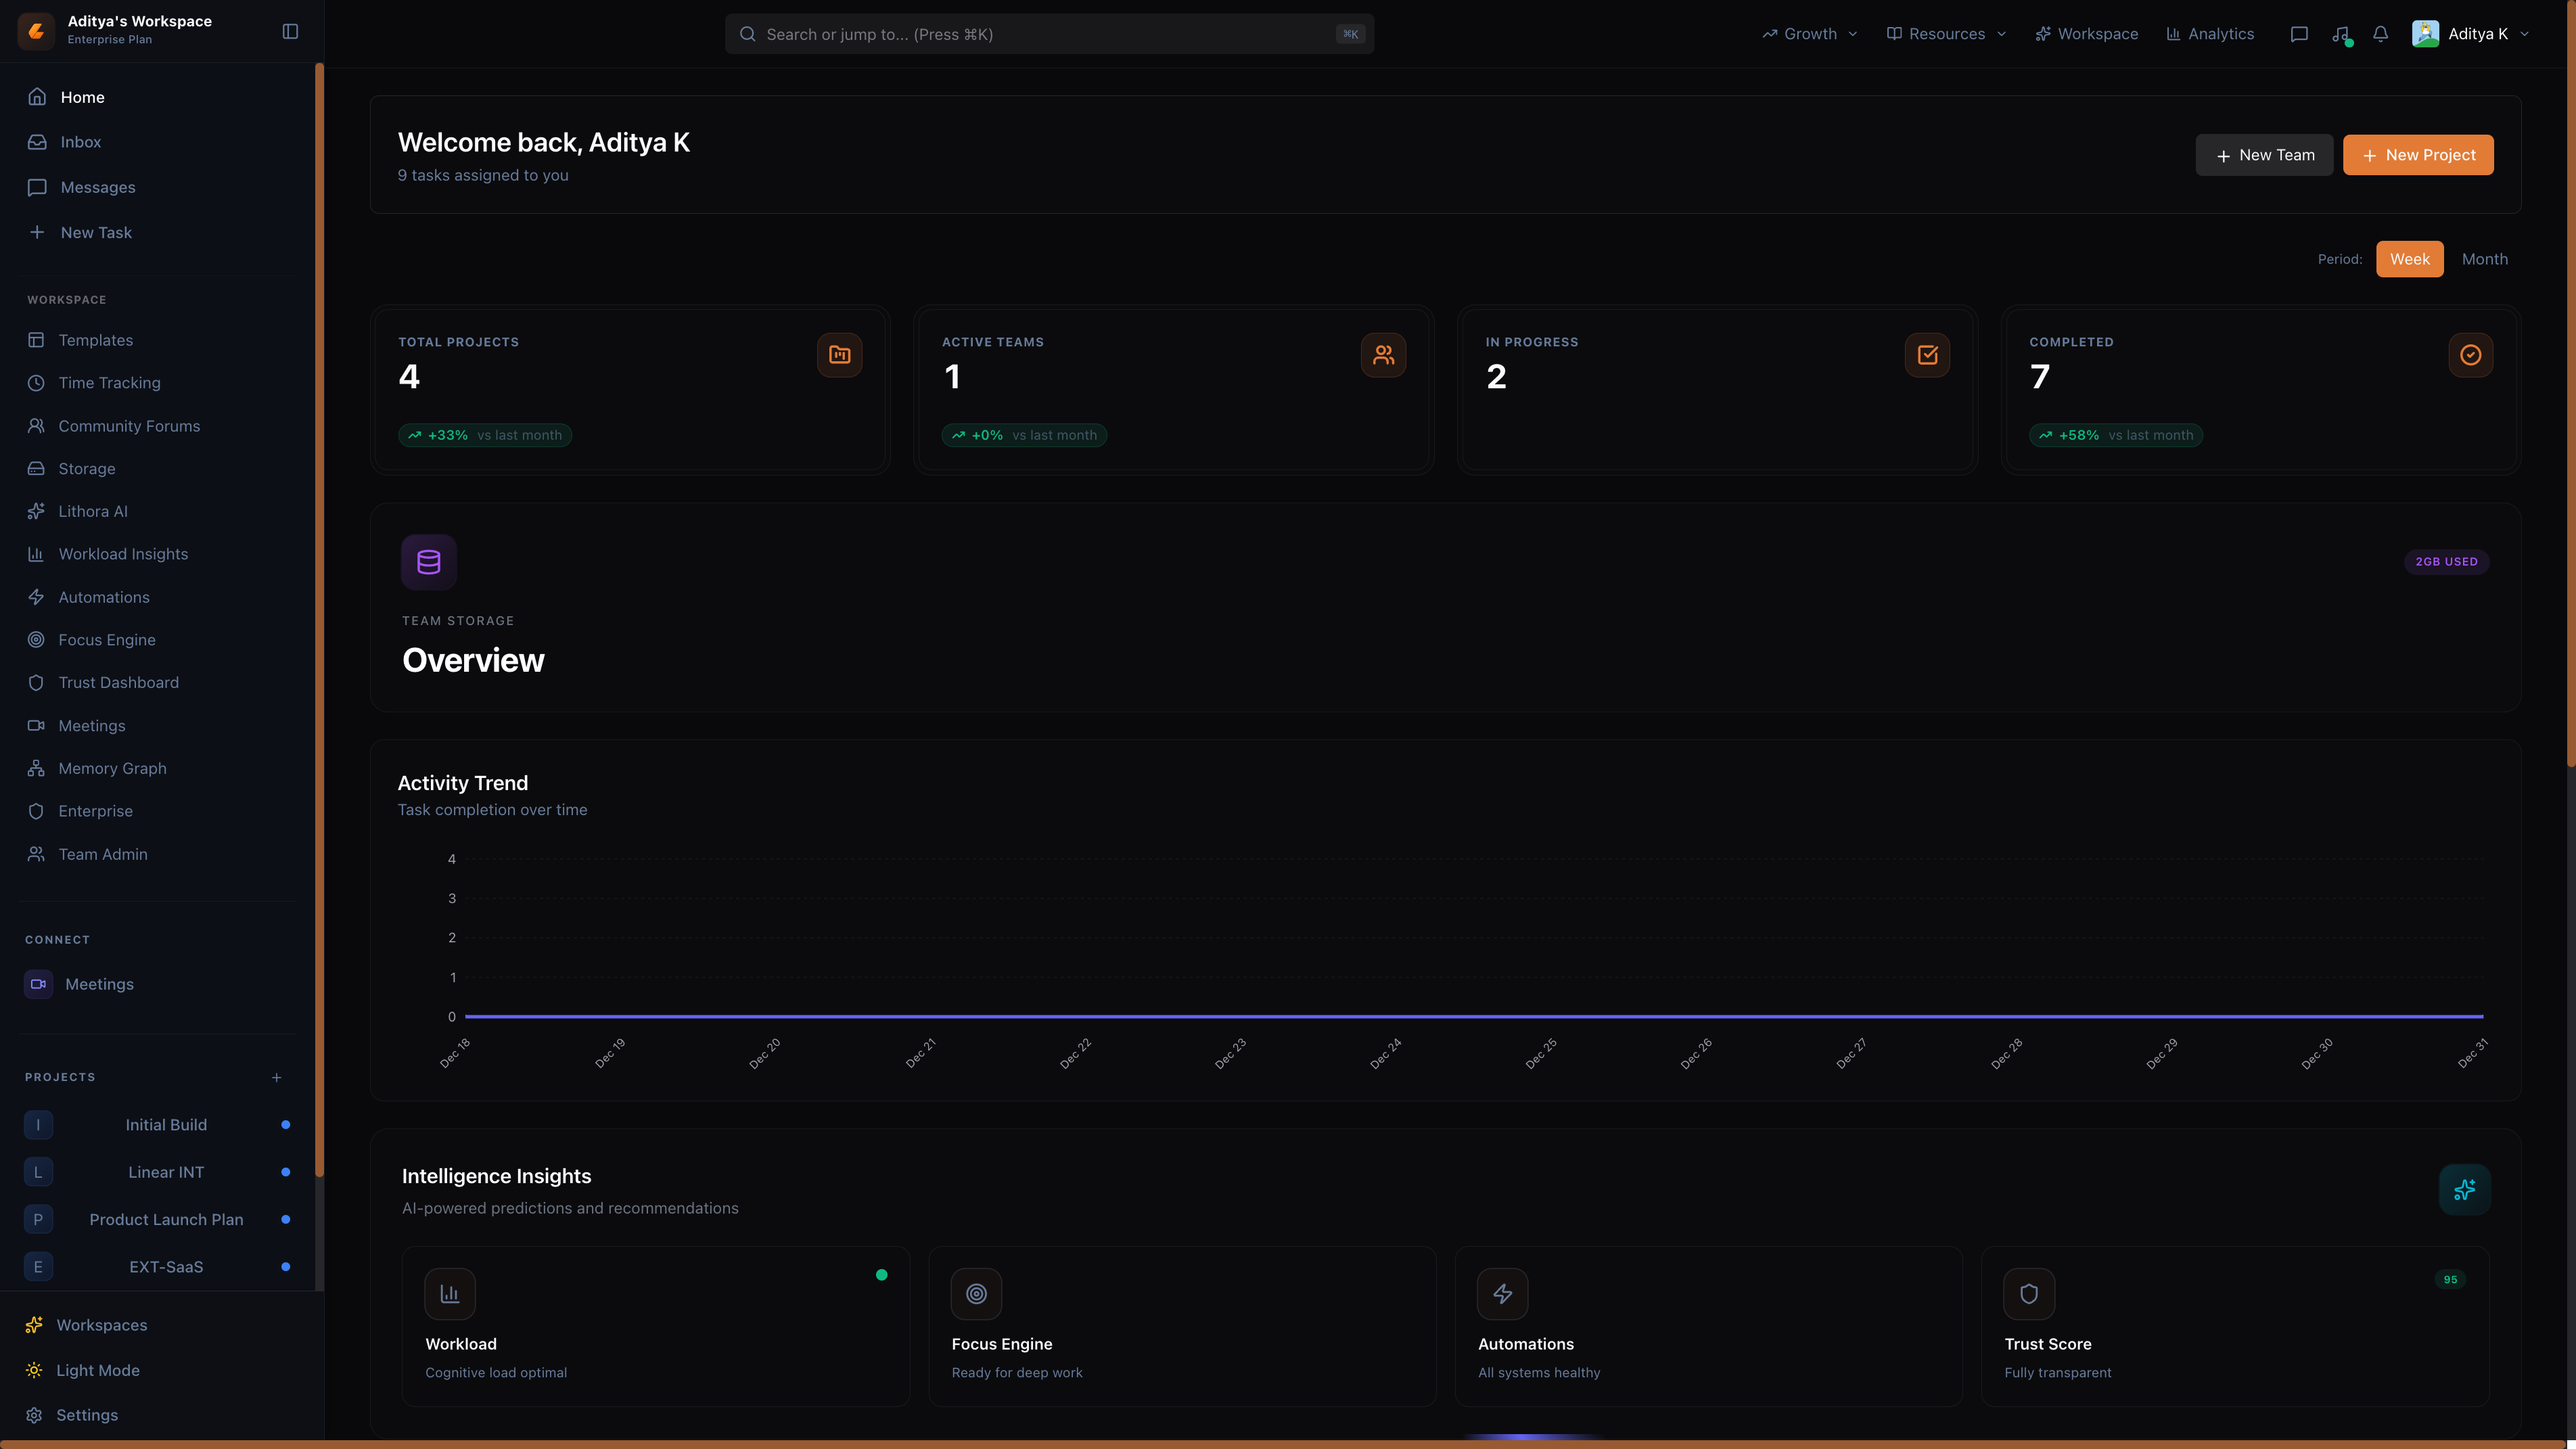Open the chat bubble icon in header
Viewport: 2576px width, 1449px height.
point(2299,34)
